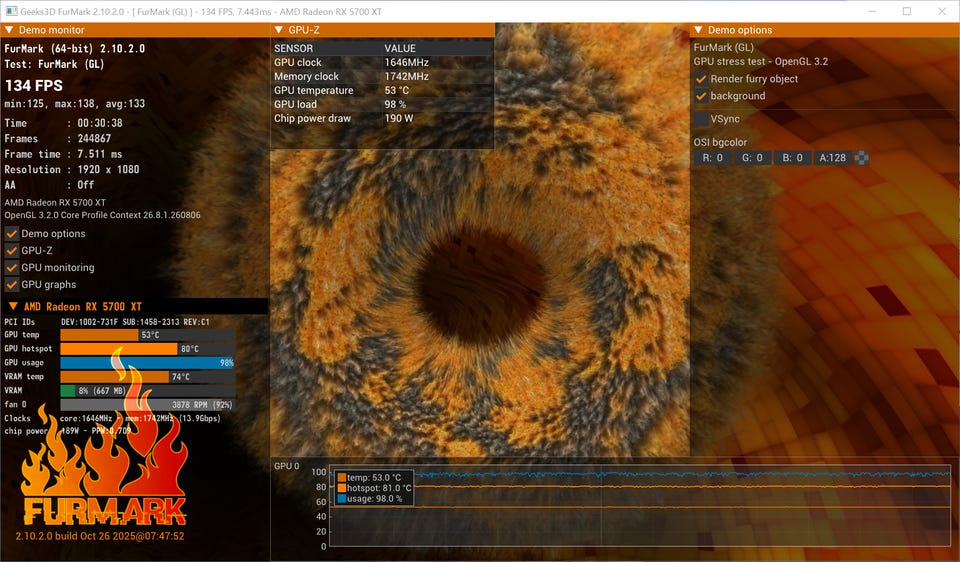Disable the background render checkbox
This screenshot has width=960, height=562.
coord(701,96)
